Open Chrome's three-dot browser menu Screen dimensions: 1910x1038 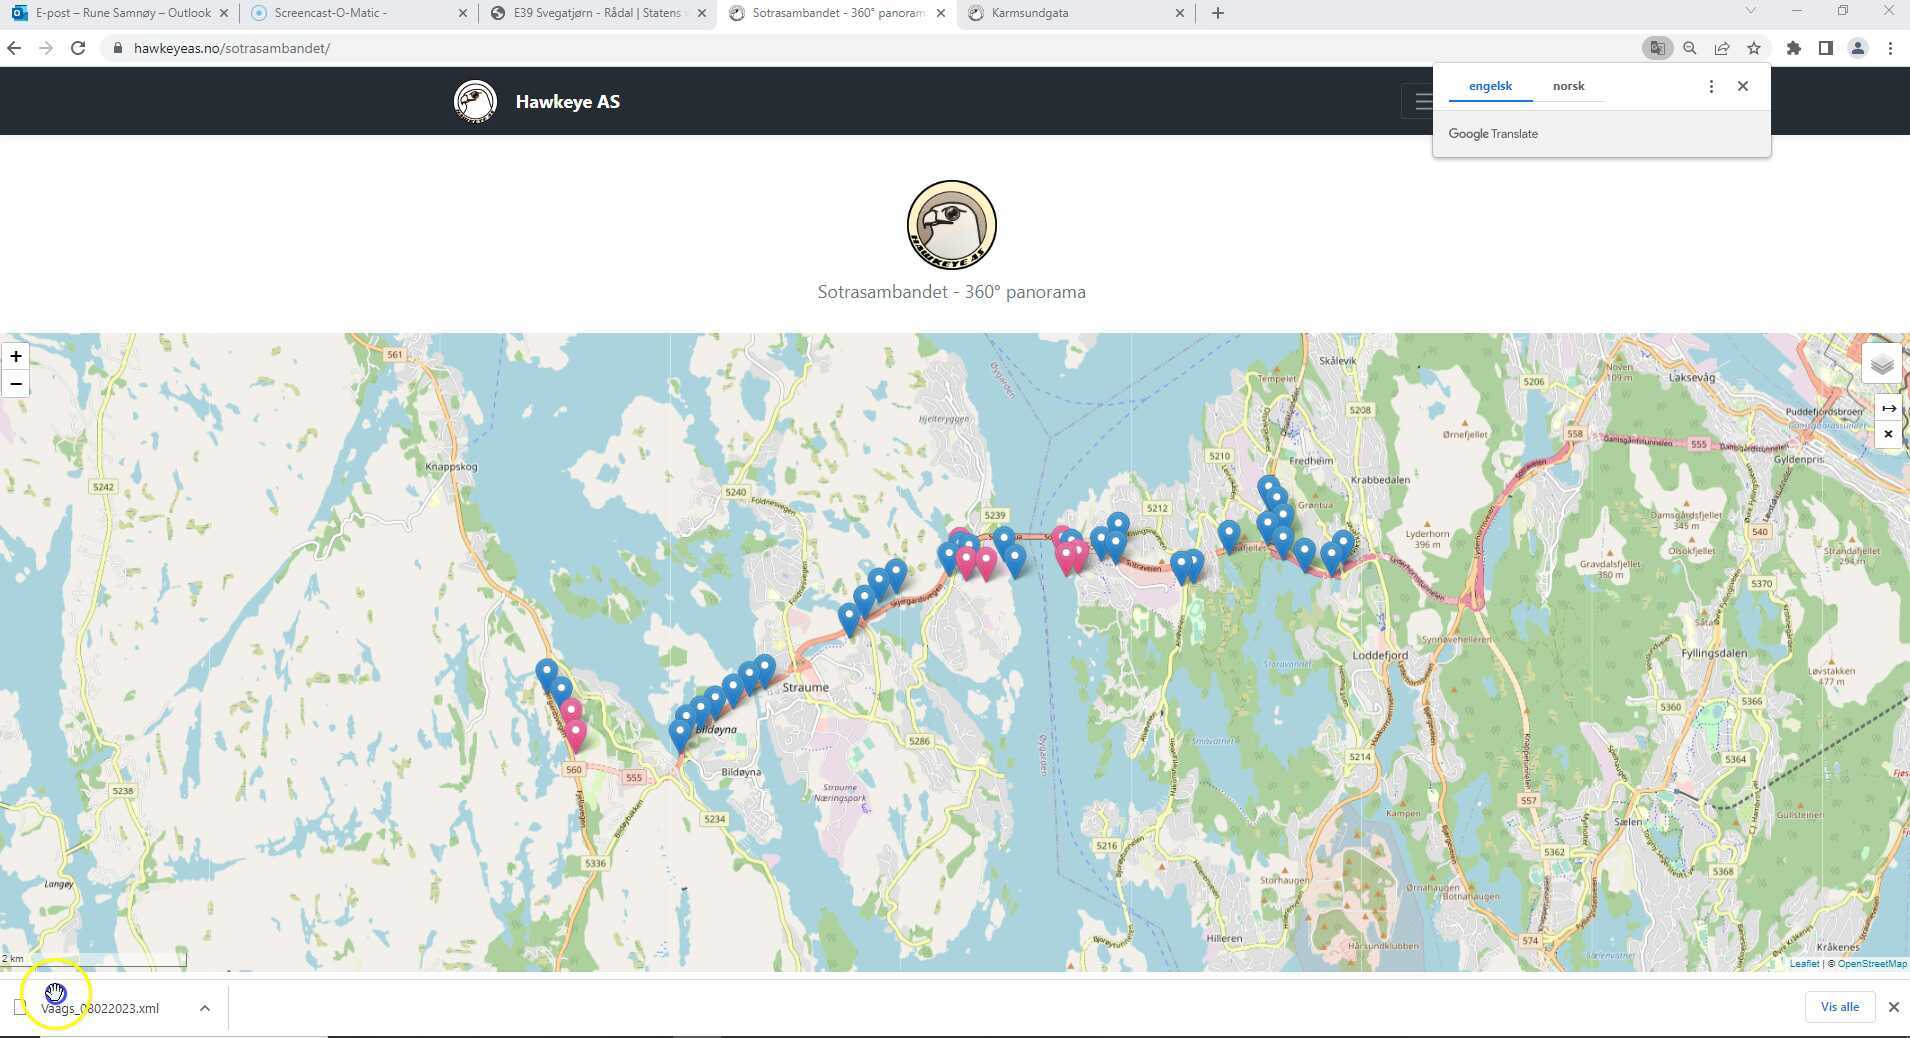click(x=1891, y=47)
